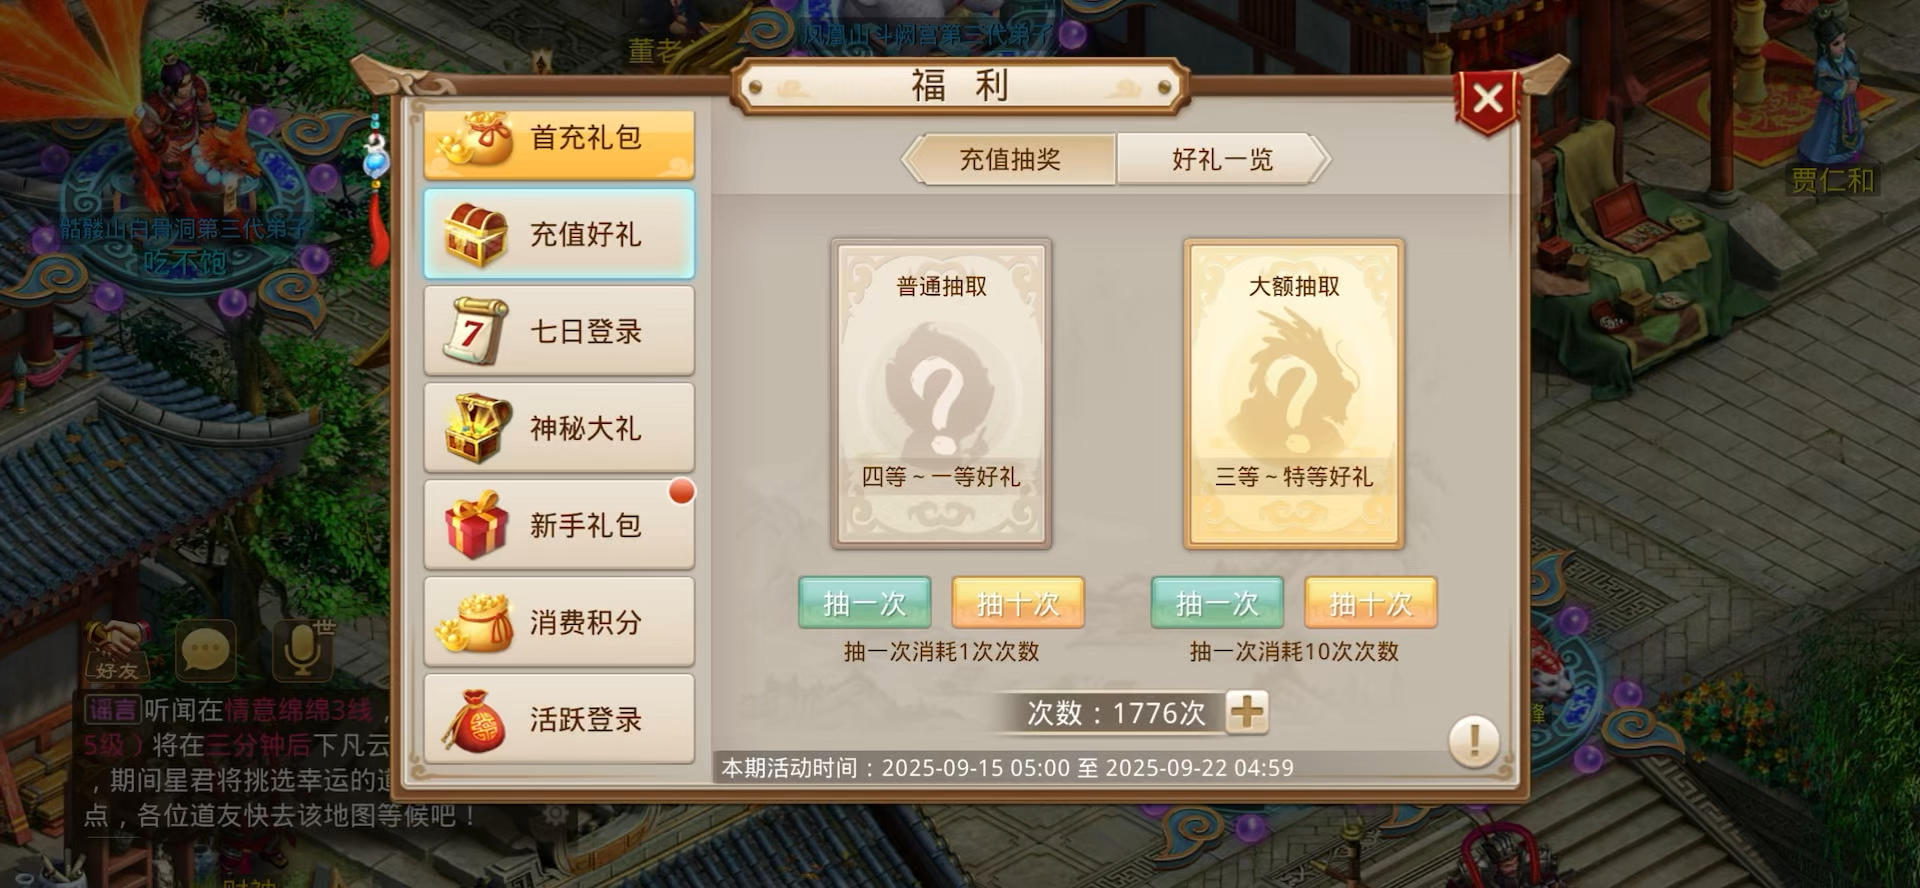Draw once under 大额抽取
Viewport: 1920px width, 888px height.
pyautogui.click(x=1217, y=603)
